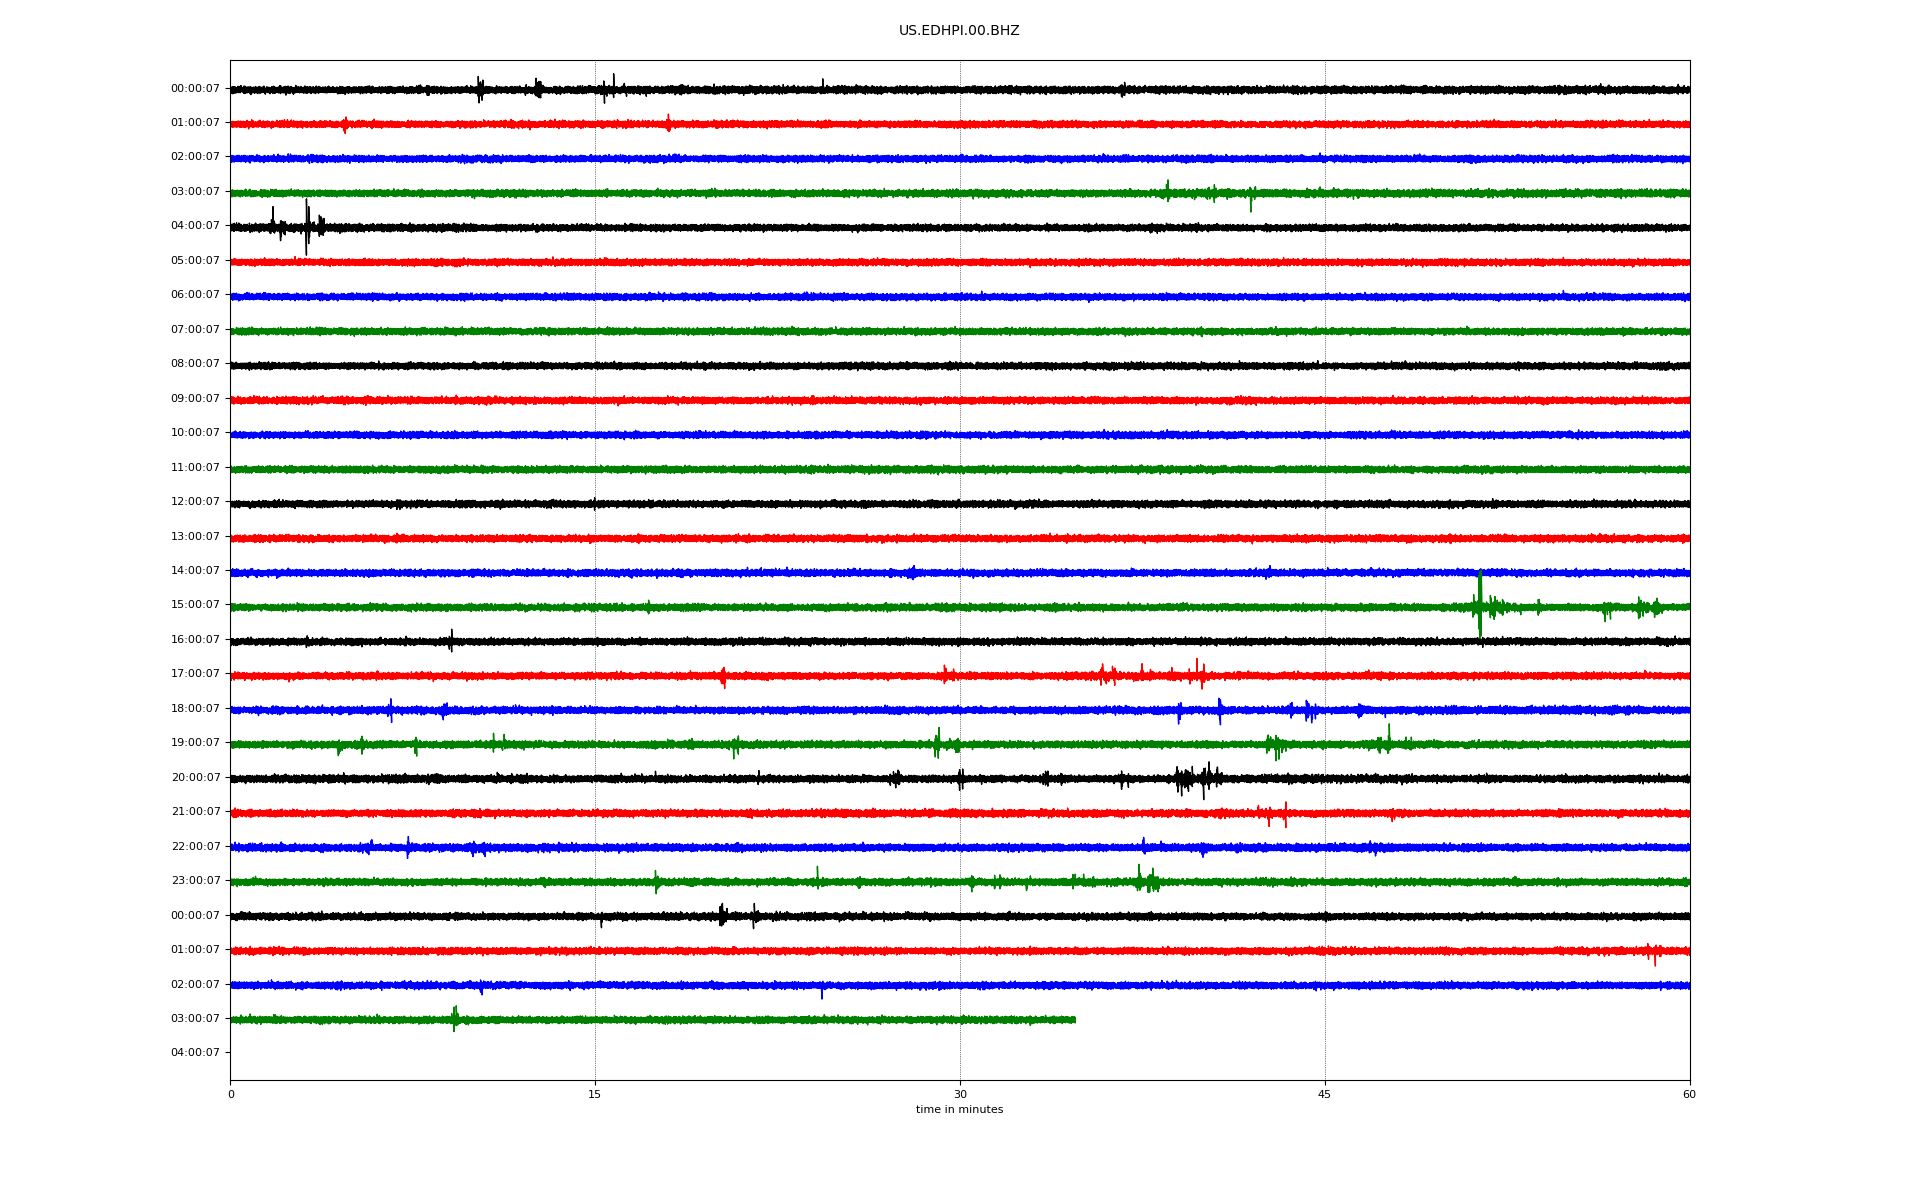This screenshot has width=1920, height=1200.
Task: Click the 15:00:07 green trace big event
Action: (x=1479, y=605)
